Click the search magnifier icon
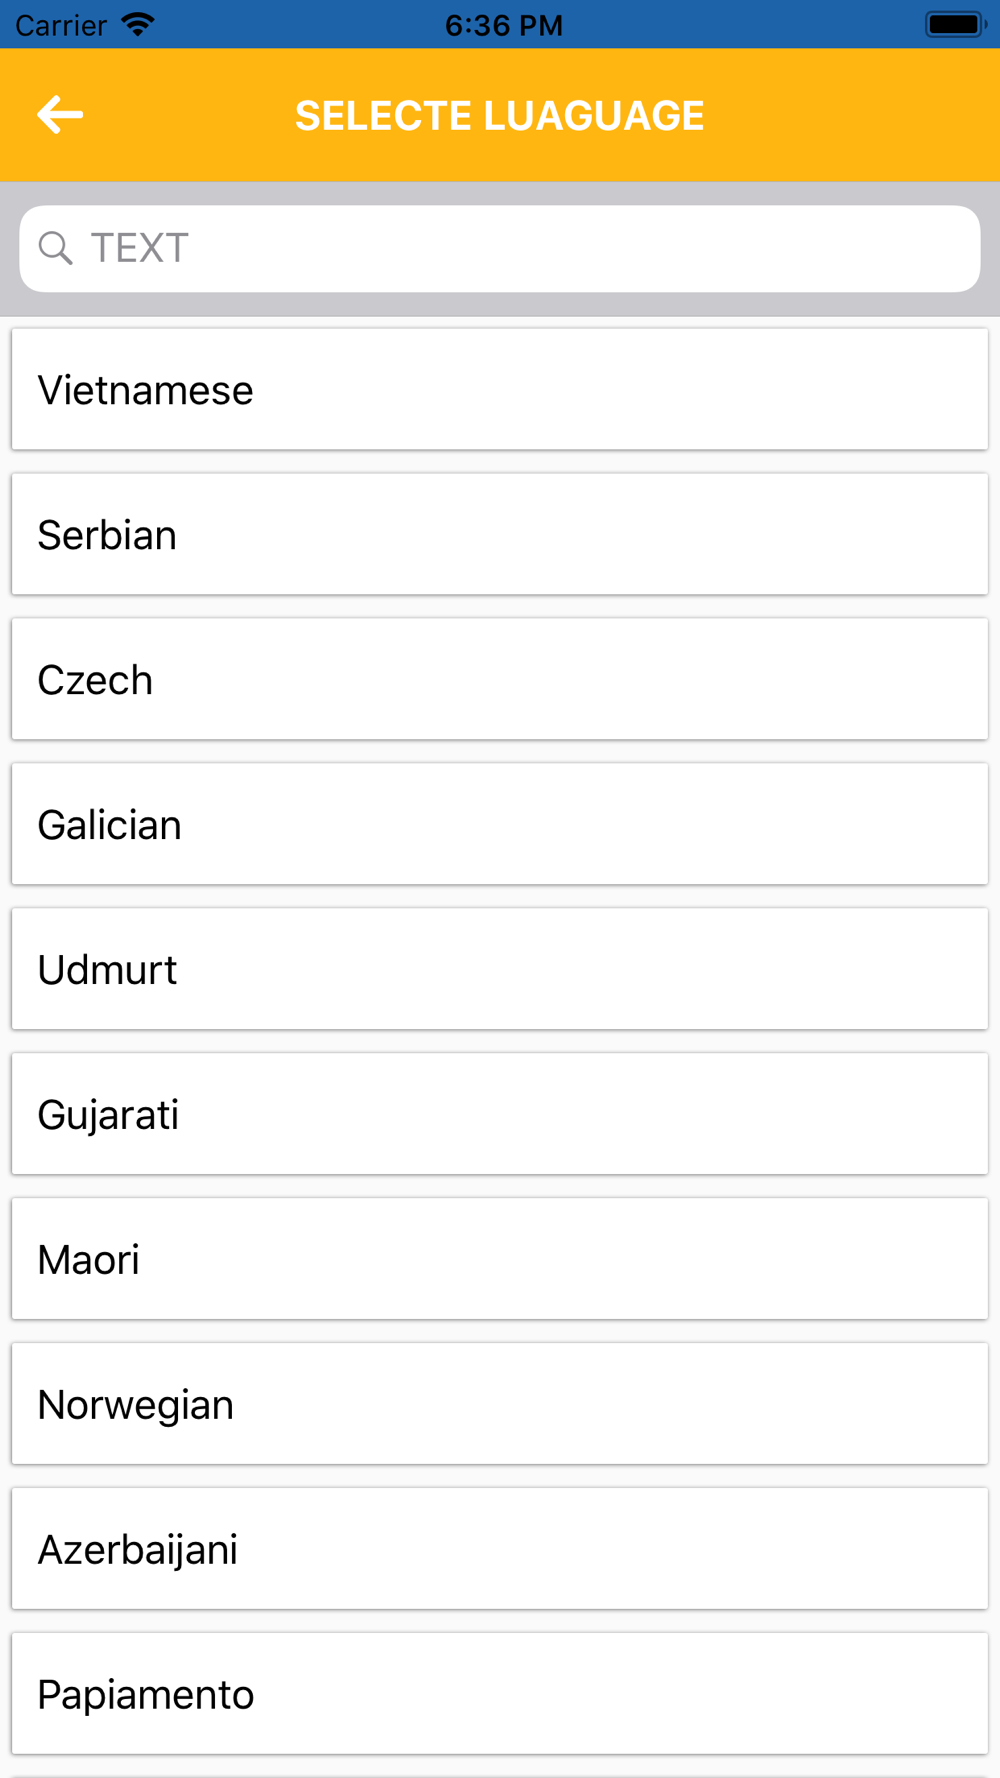 [56, 248]
